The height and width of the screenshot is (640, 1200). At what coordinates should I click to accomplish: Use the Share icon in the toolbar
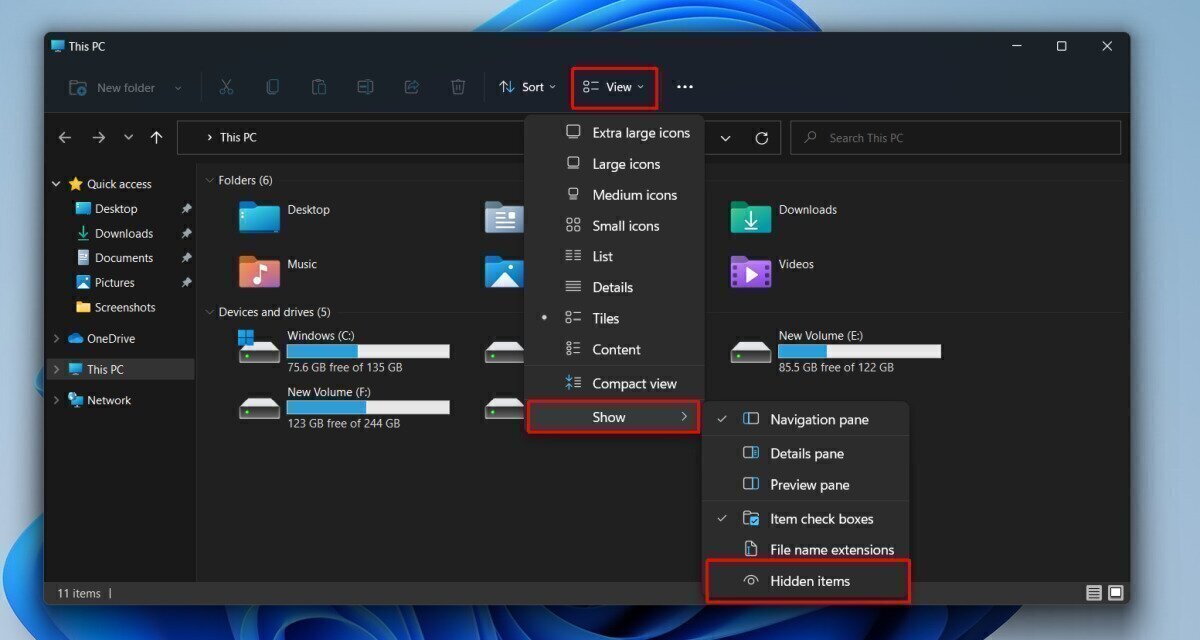click(x=411, y=87)
